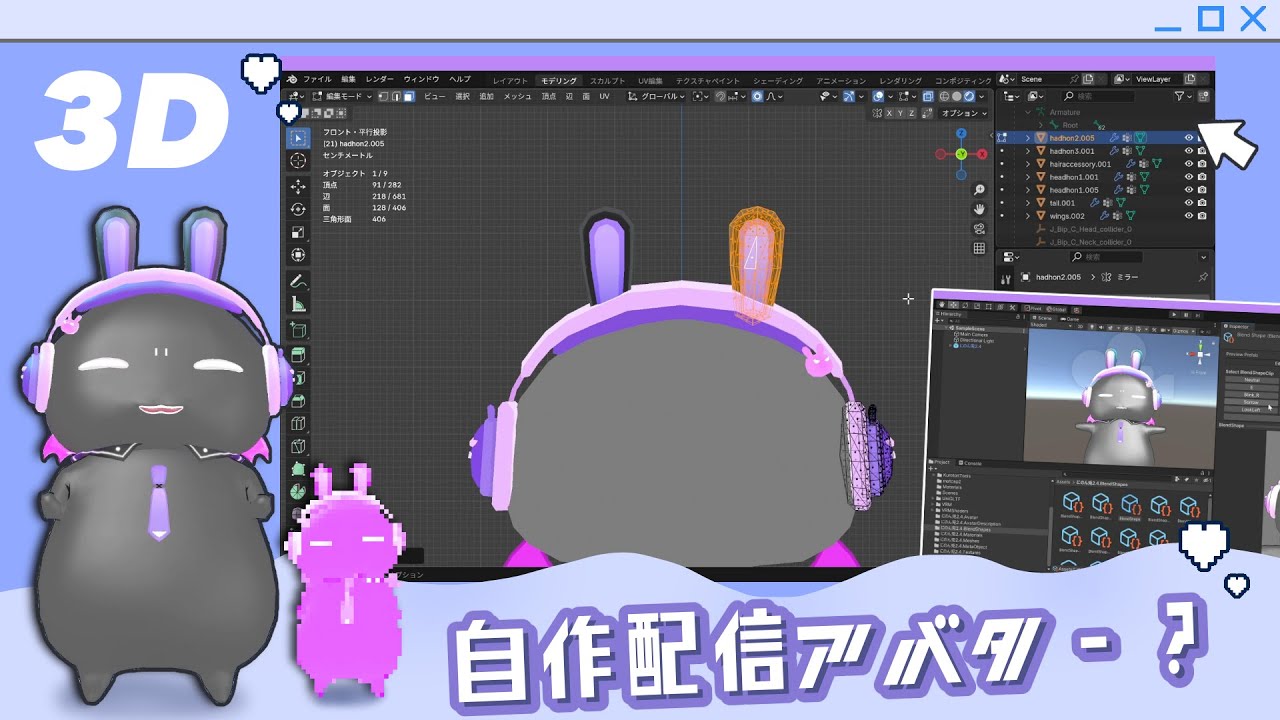Switch to the レイアウト workspace tab
Image resolution: width=1280 pixels, height=720 pixels.
point(510,80)
